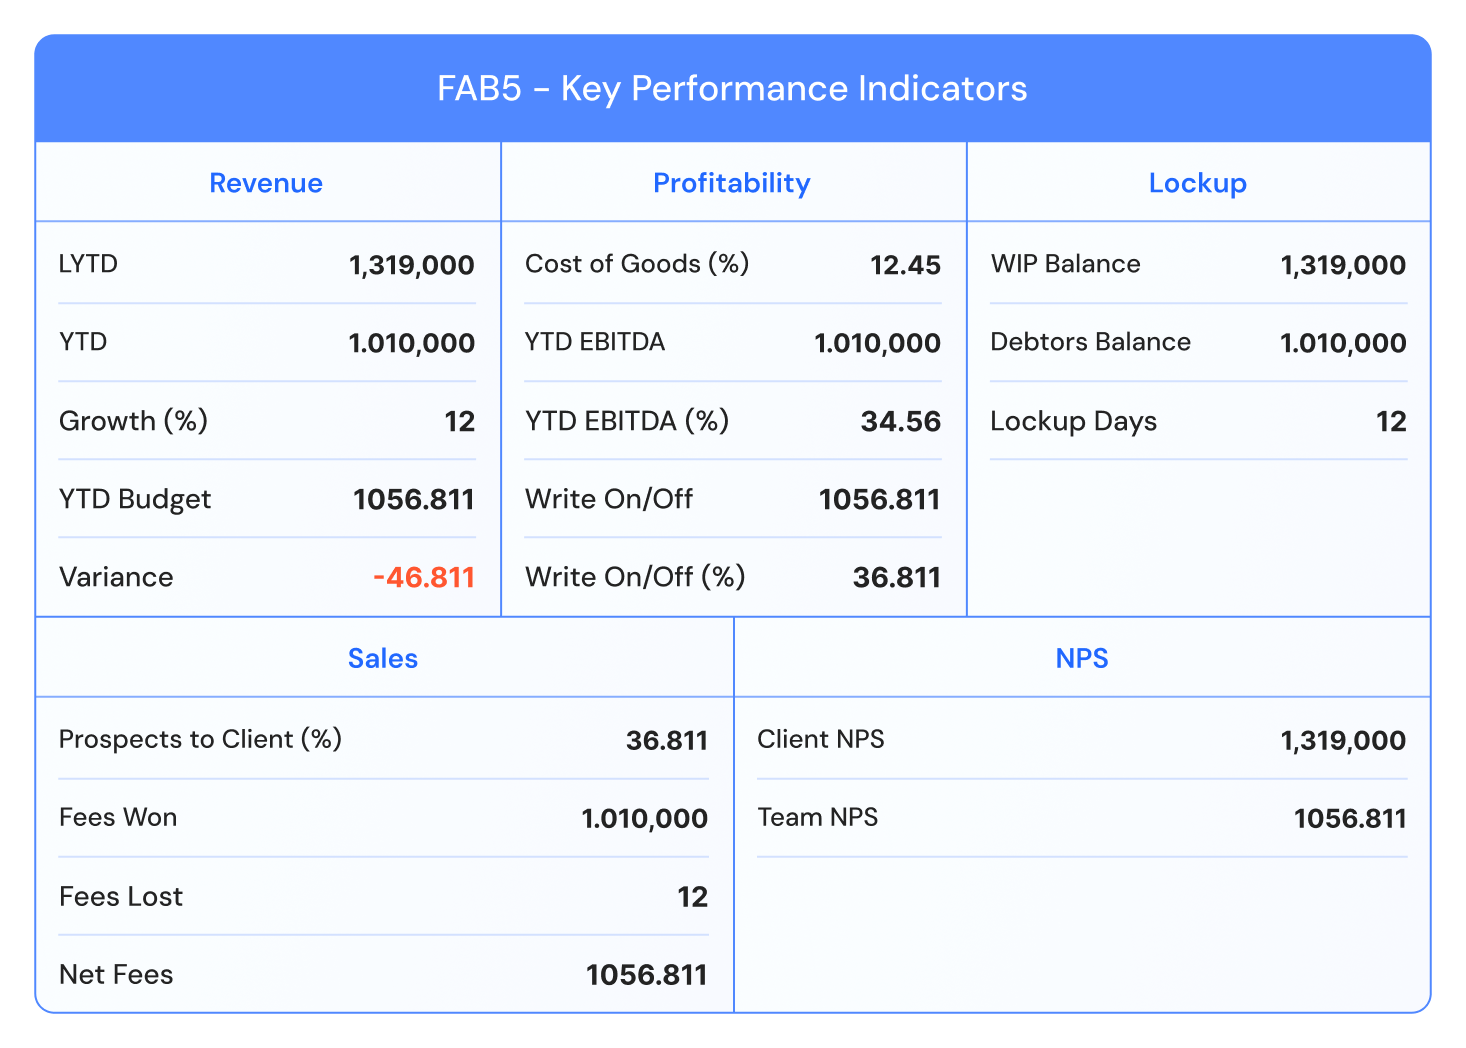Select the YTD Budget label
The image size is (1466, 1048).
pos(135,499)
